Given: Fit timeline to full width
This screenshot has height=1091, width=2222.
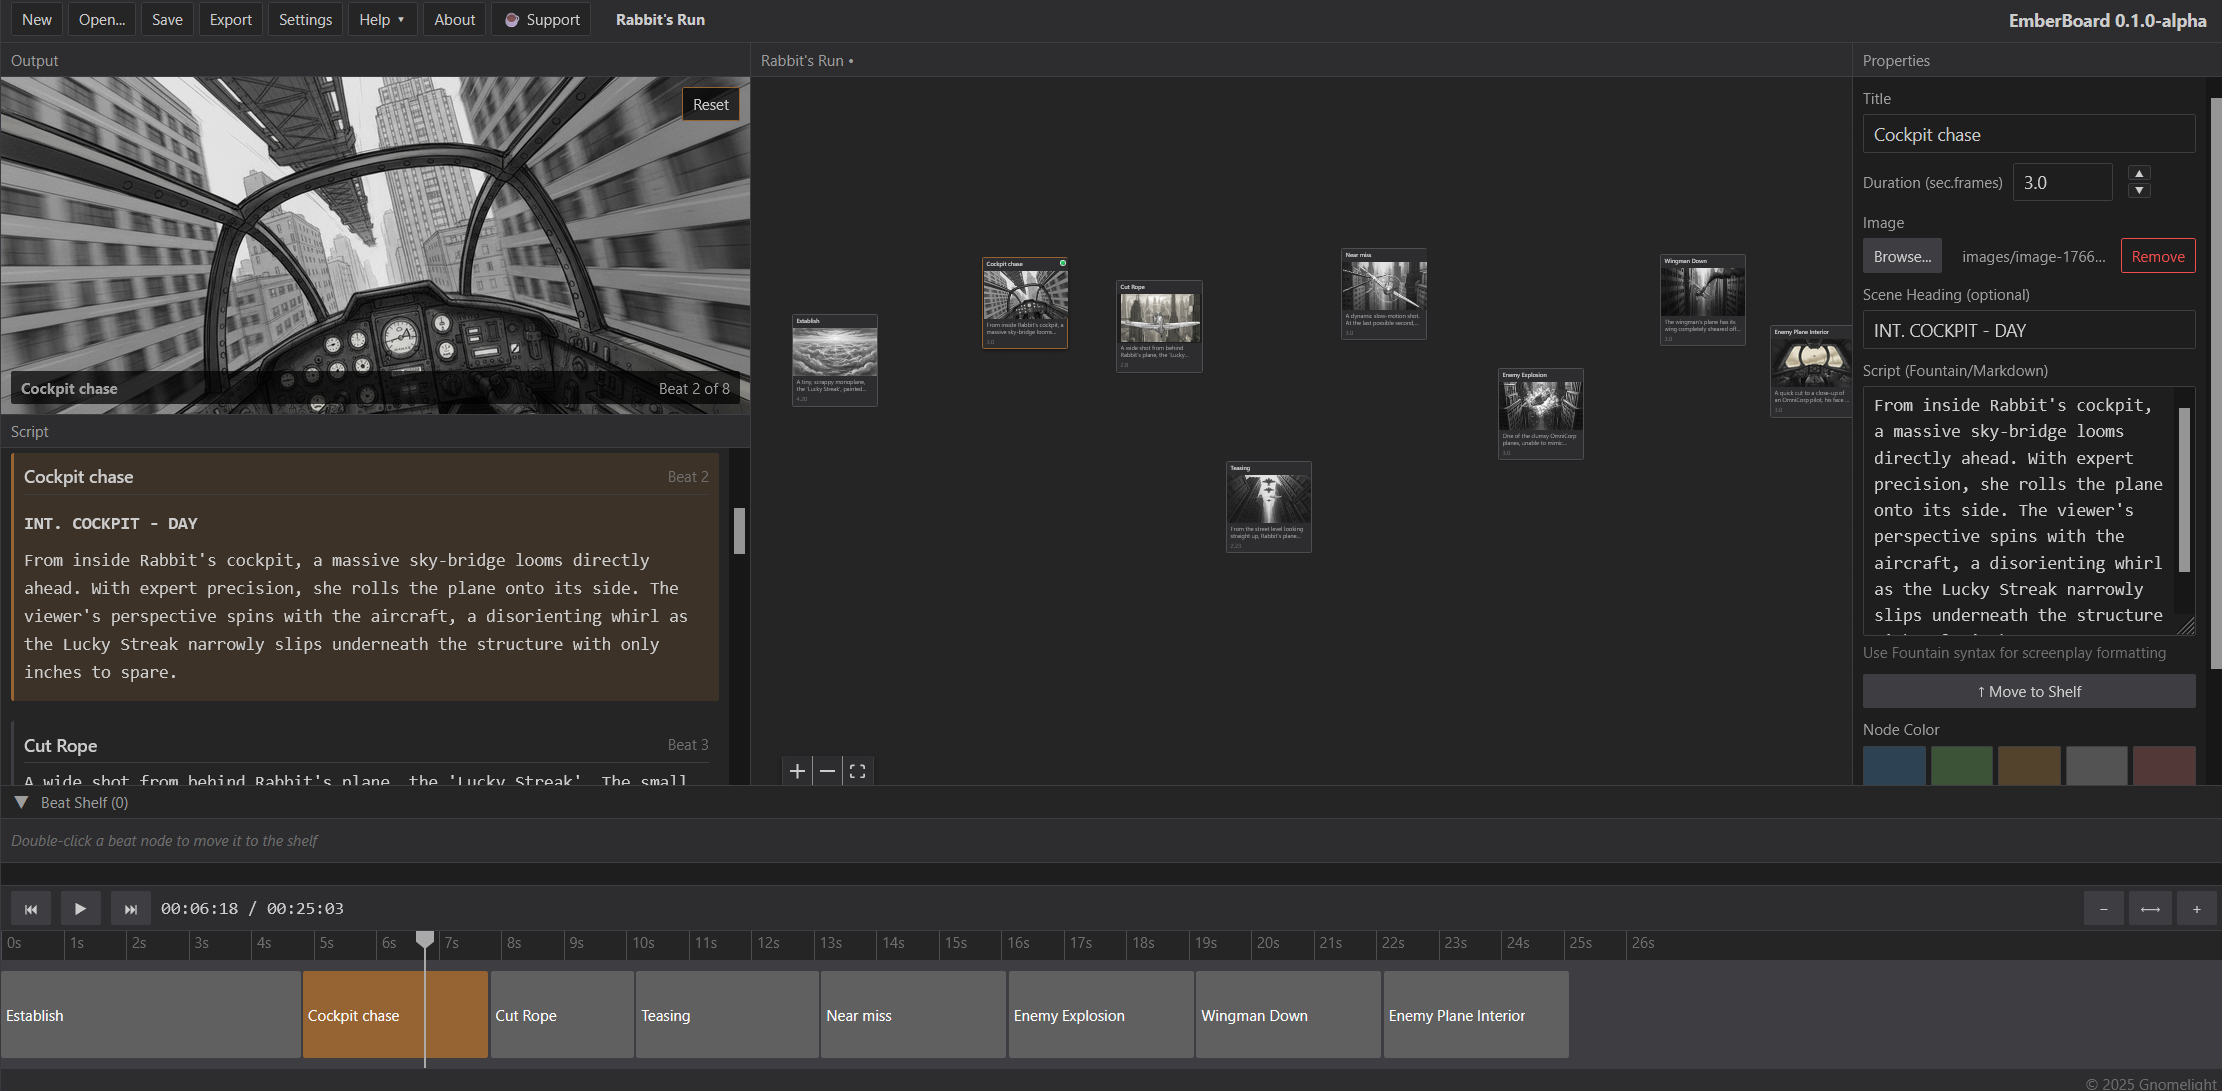Looking at the screenshot, I should pyautogui.click(x=2150, y=909).
